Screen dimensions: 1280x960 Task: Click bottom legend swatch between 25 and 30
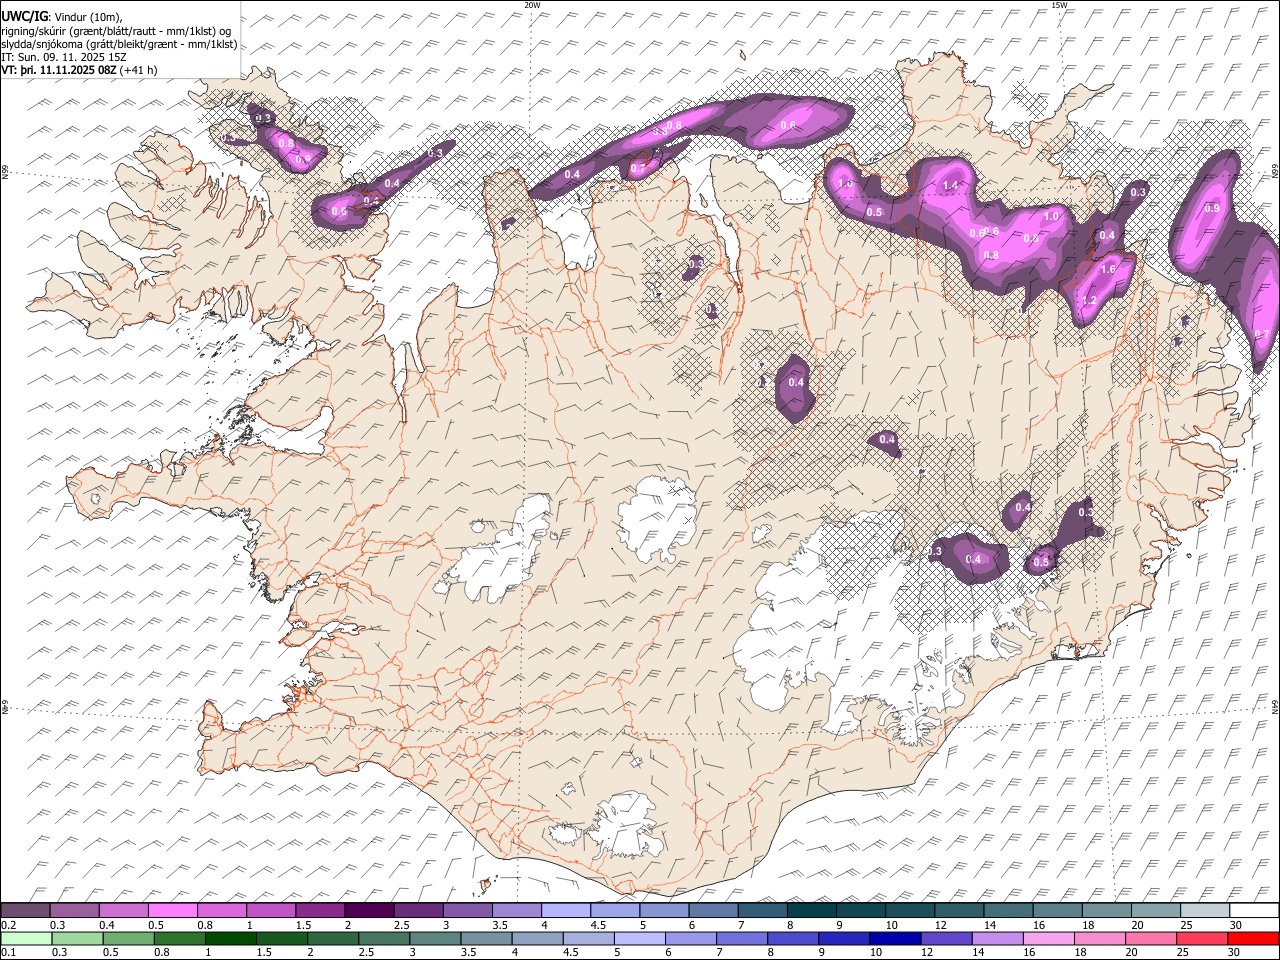click(x=1203, y=938)
